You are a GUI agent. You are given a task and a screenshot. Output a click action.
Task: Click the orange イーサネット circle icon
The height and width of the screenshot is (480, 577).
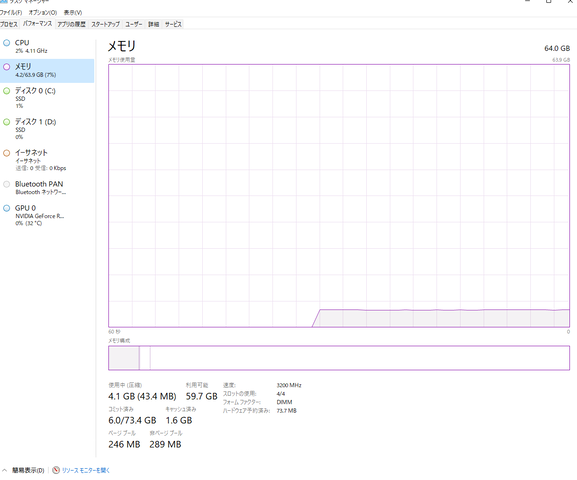click(6, 153)
